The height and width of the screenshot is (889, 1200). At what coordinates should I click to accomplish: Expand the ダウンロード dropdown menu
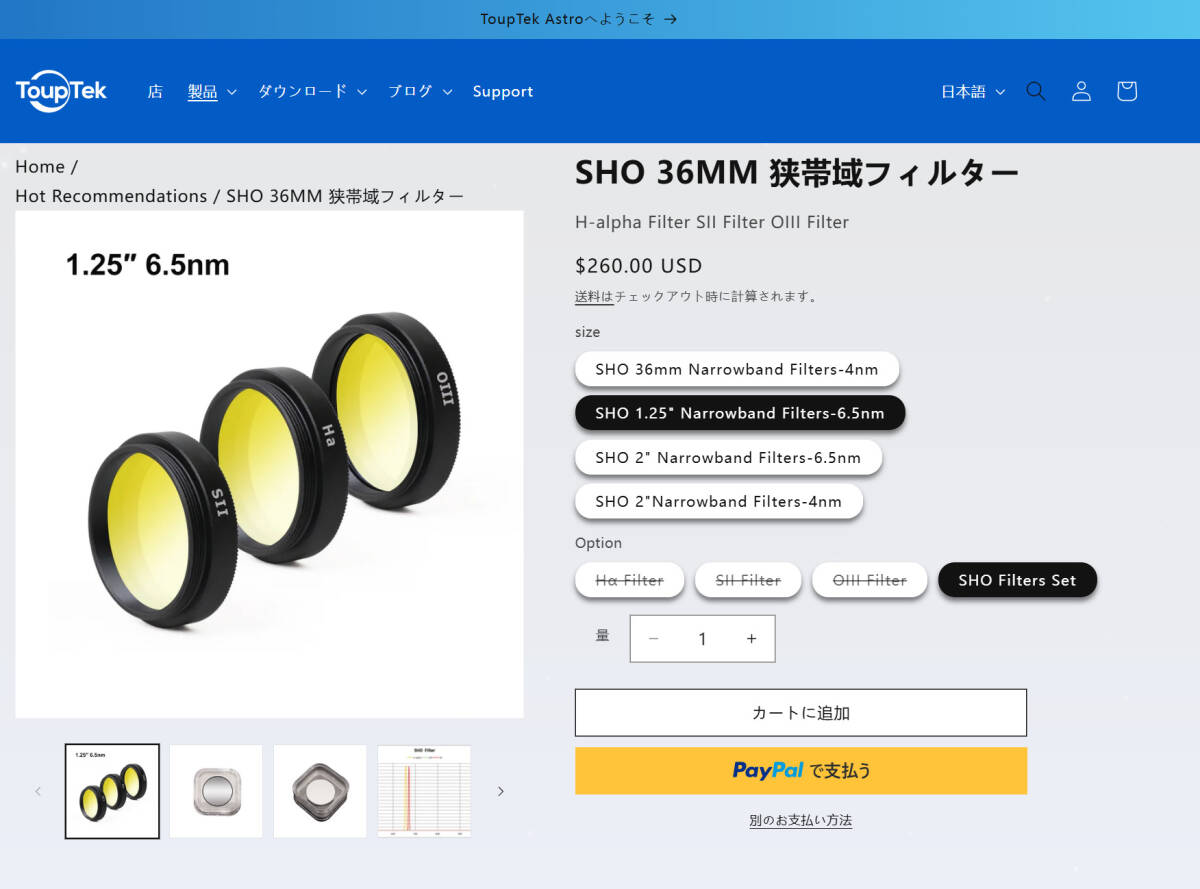point(313,91)
